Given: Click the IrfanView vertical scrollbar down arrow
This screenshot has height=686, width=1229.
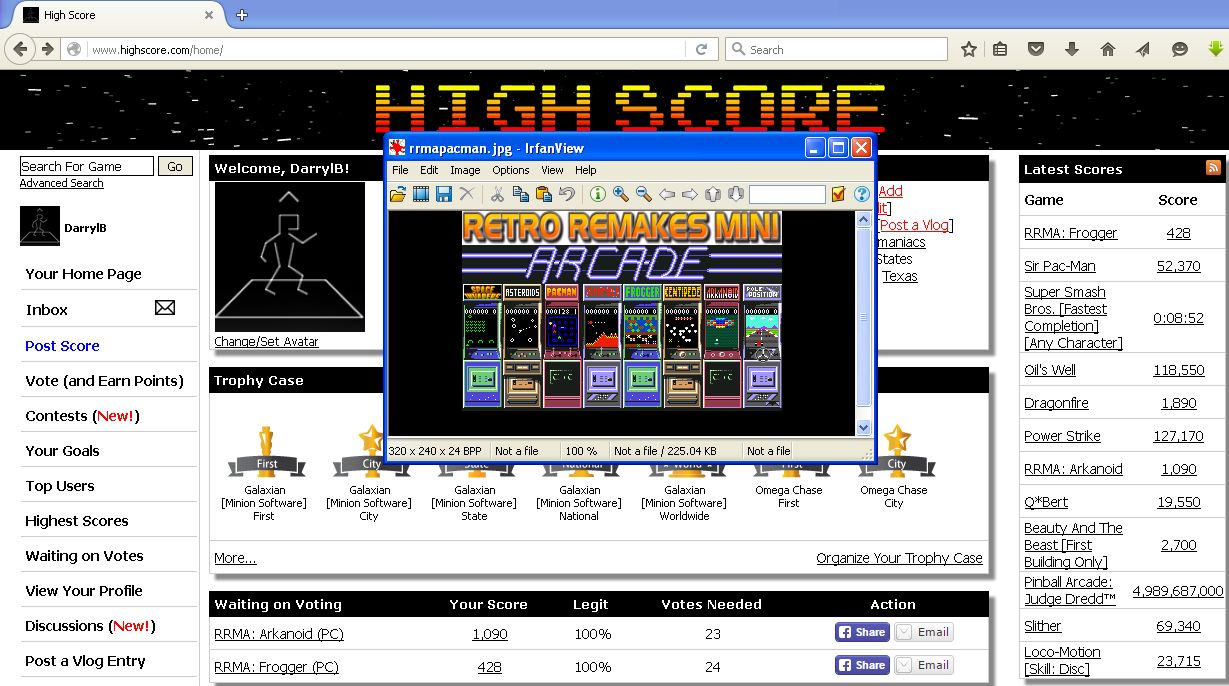Looking at the screenshot, I should pyautogui.click(x=864, y=428).
